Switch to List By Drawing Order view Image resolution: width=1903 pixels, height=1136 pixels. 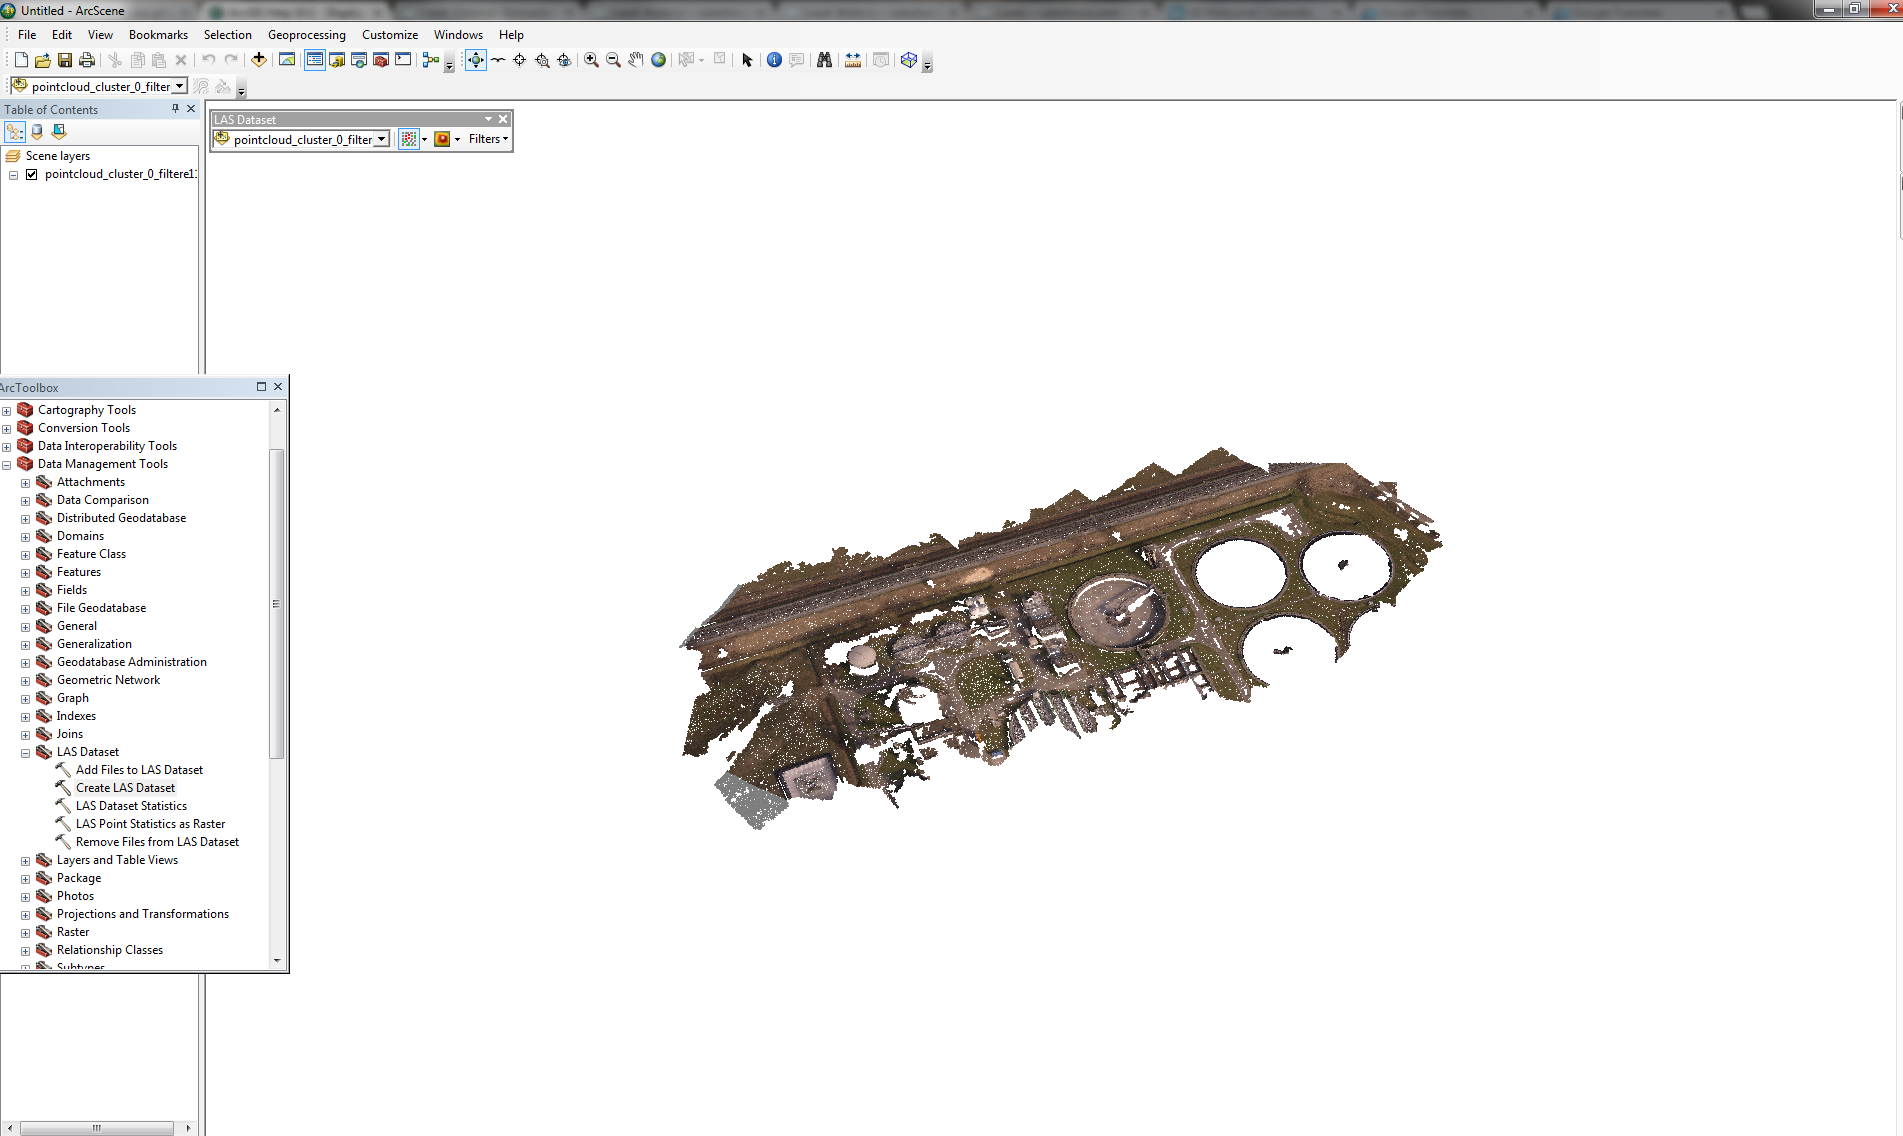(15, 132)
